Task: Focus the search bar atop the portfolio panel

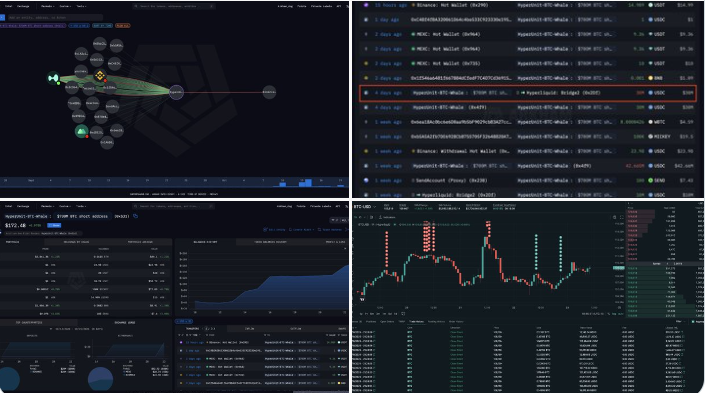Action: point(174,206)
